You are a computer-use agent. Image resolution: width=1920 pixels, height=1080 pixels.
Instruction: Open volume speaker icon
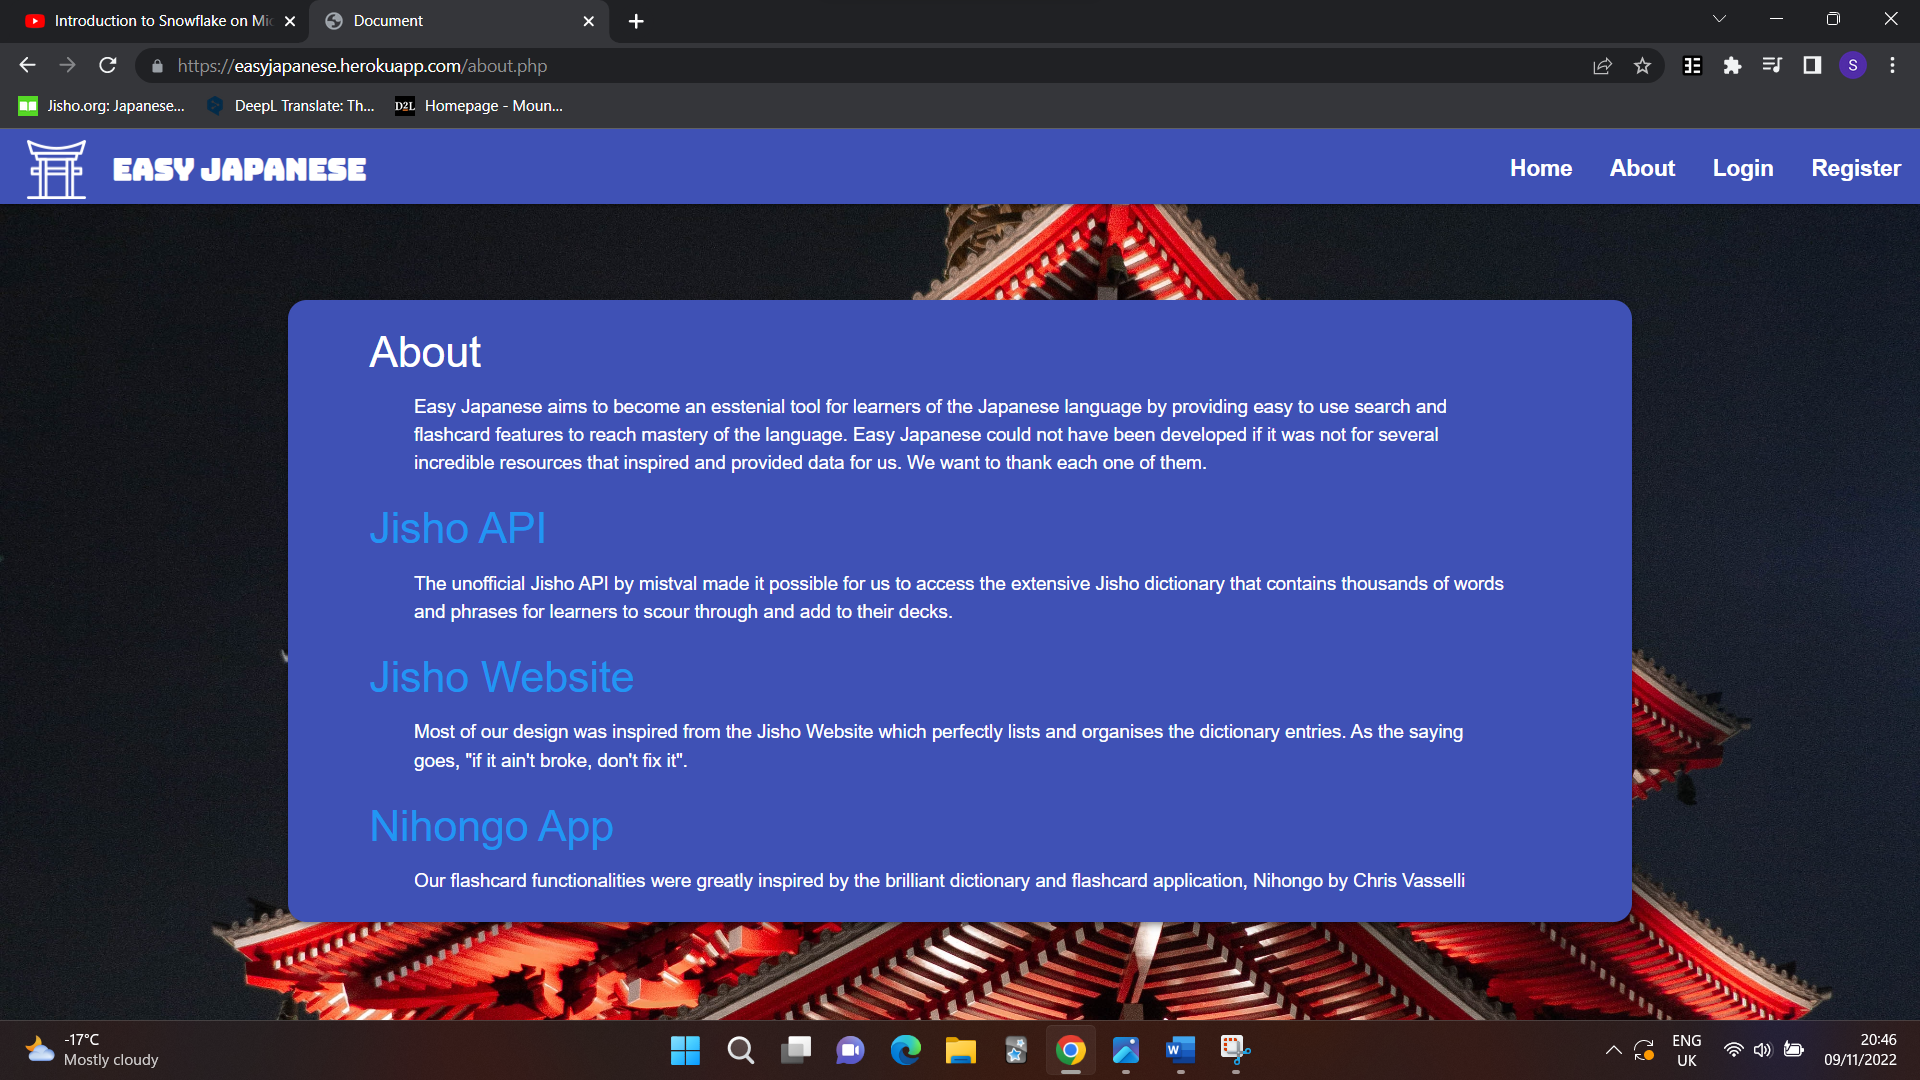tap(1763, 1050)
